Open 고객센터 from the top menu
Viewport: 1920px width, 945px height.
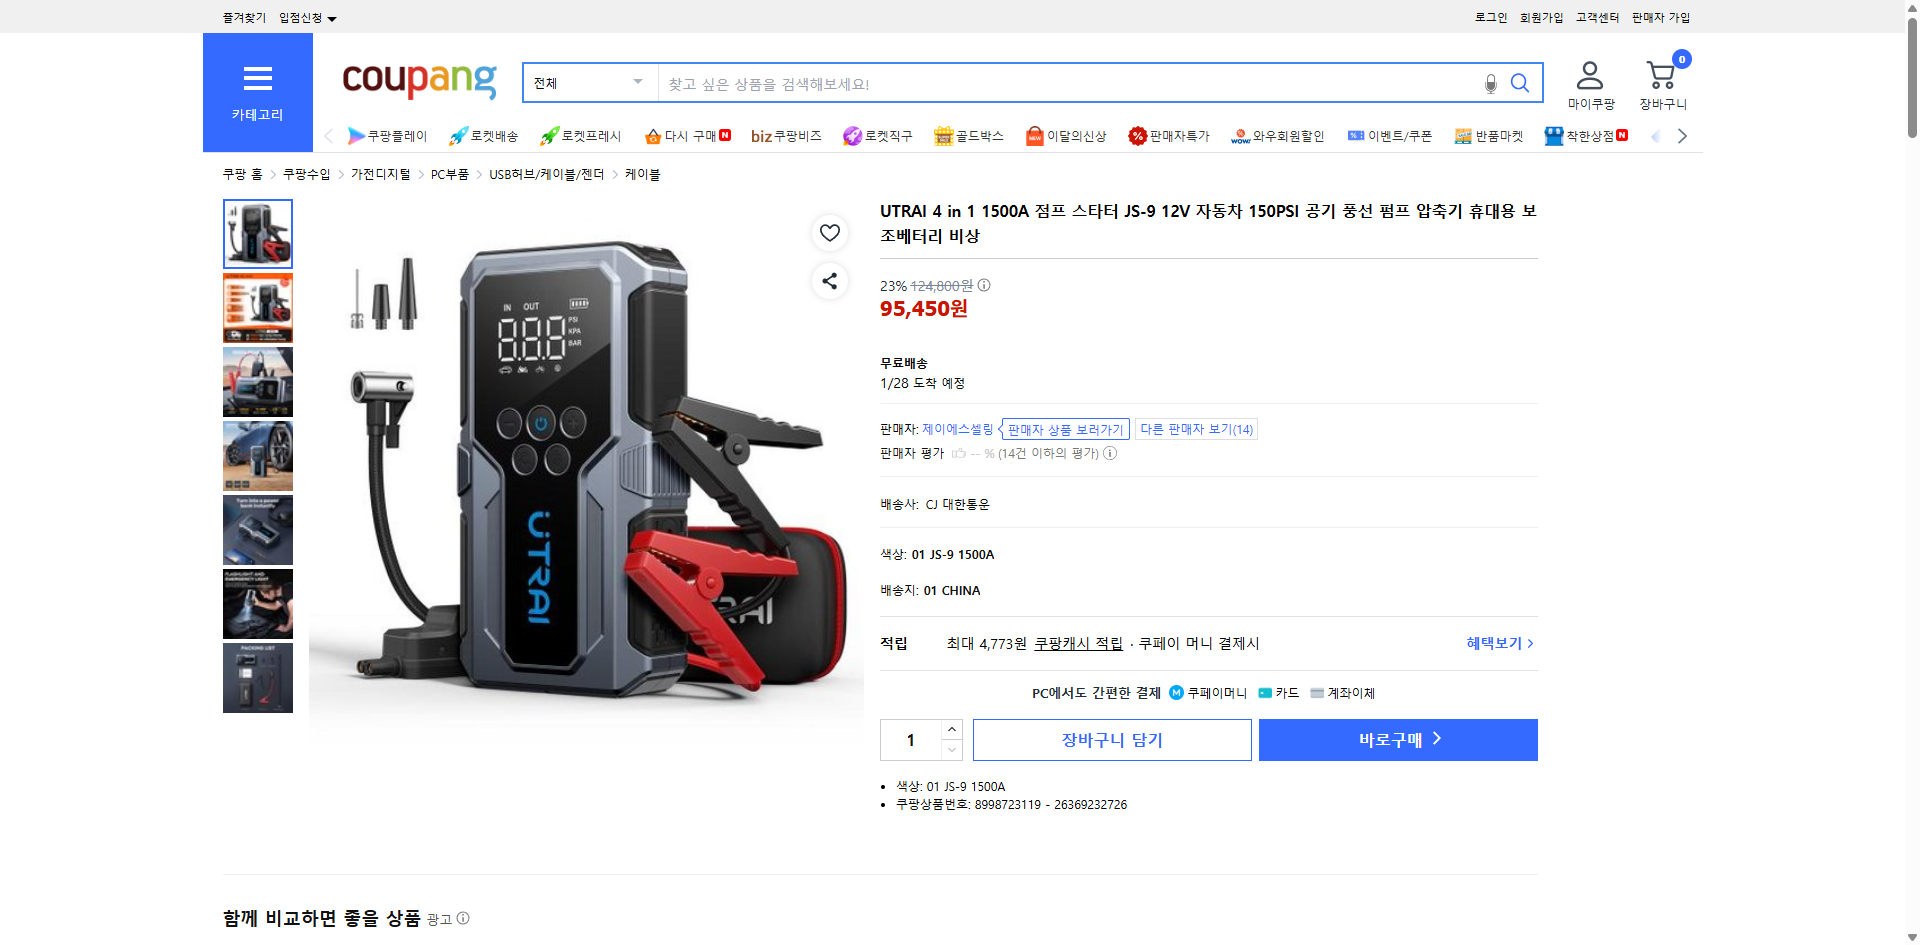(x=1596, y=17)
